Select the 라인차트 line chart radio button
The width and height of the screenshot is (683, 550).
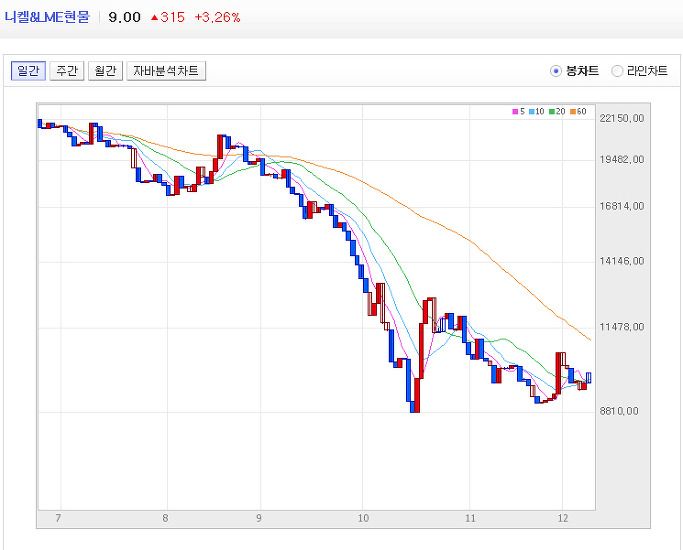point(617,71)
